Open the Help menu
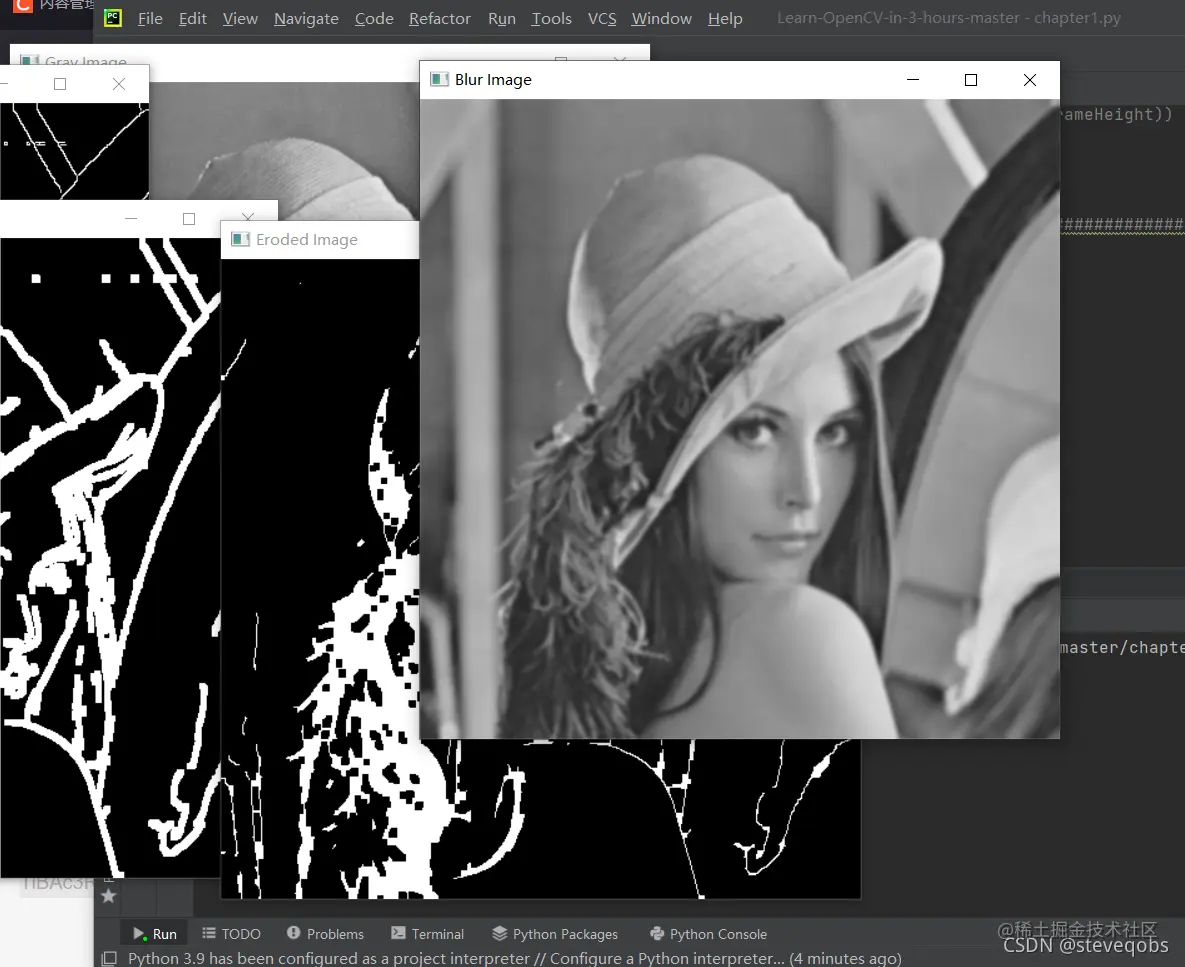1185x967 pixels. tap(726, 18)
